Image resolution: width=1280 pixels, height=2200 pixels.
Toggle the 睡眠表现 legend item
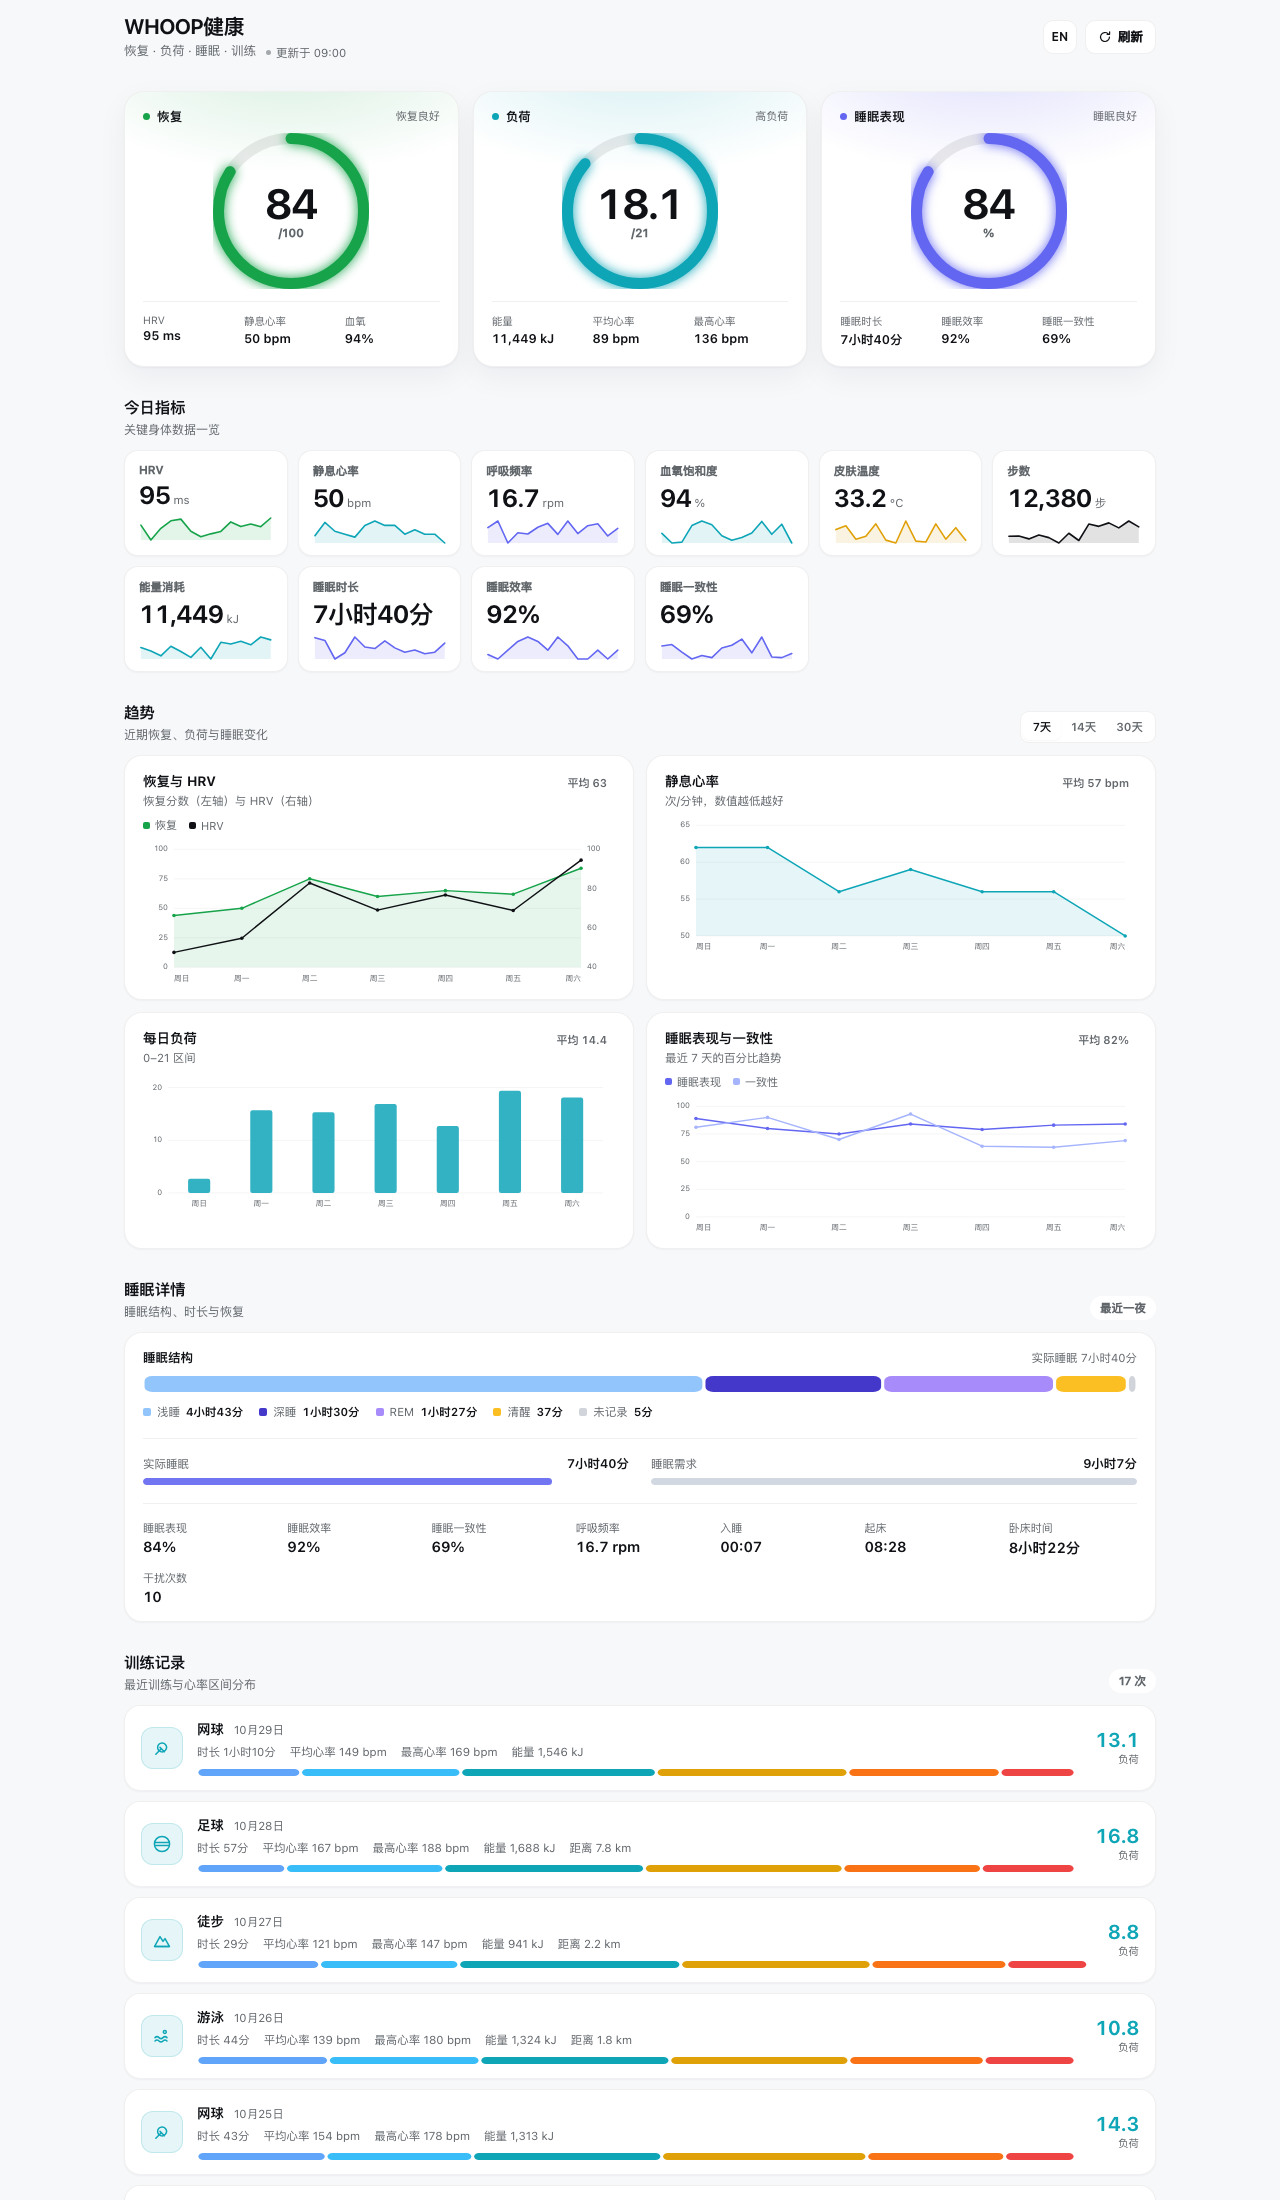[x=693, y=1082]
